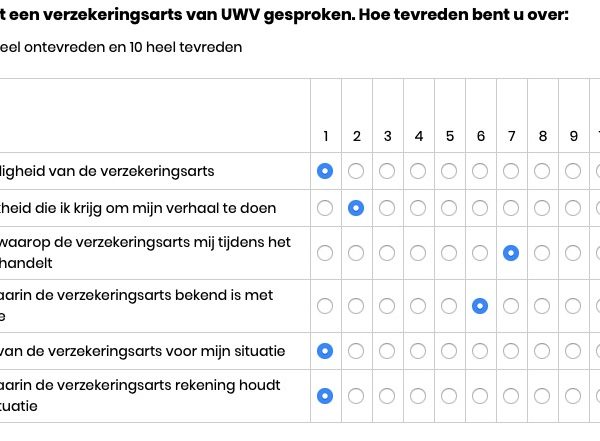Image resolution: width=600 pixels, height=441 pixels.
Task: Choose rating 2 in 'verzekeringsarts bekend is met' row
Action: click(x=356, y=306)
